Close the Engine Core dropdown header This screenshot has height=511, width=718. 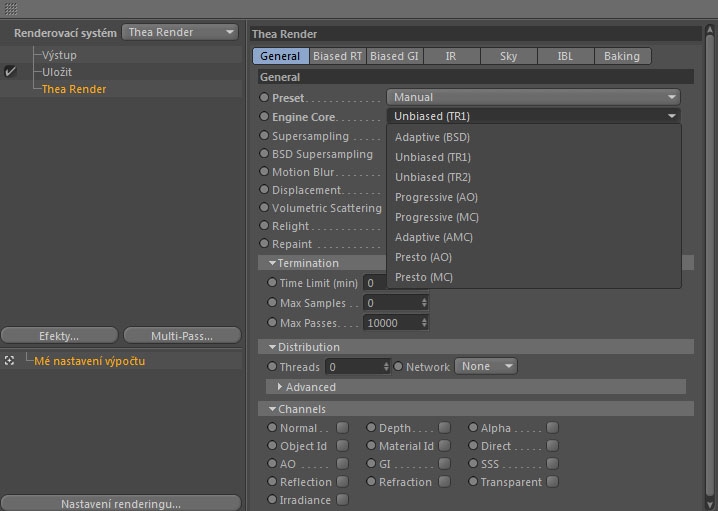(533, 116)
